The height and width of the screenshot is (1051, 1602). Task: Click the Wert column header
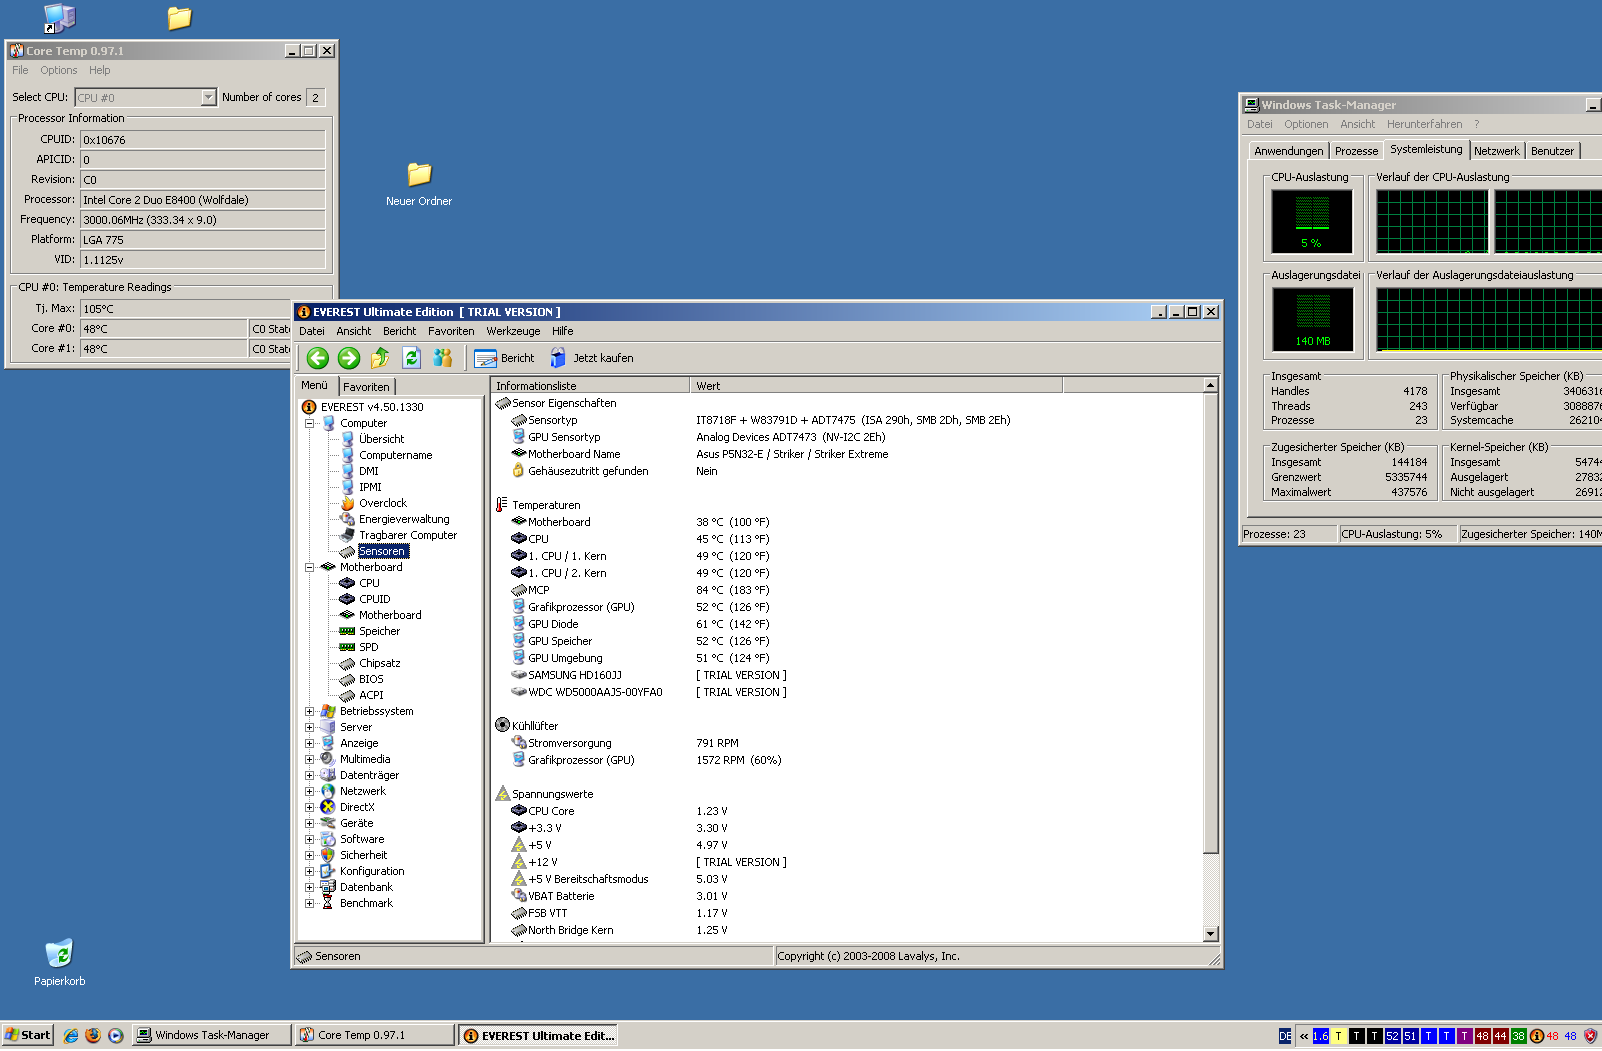[x=876, y=385]
